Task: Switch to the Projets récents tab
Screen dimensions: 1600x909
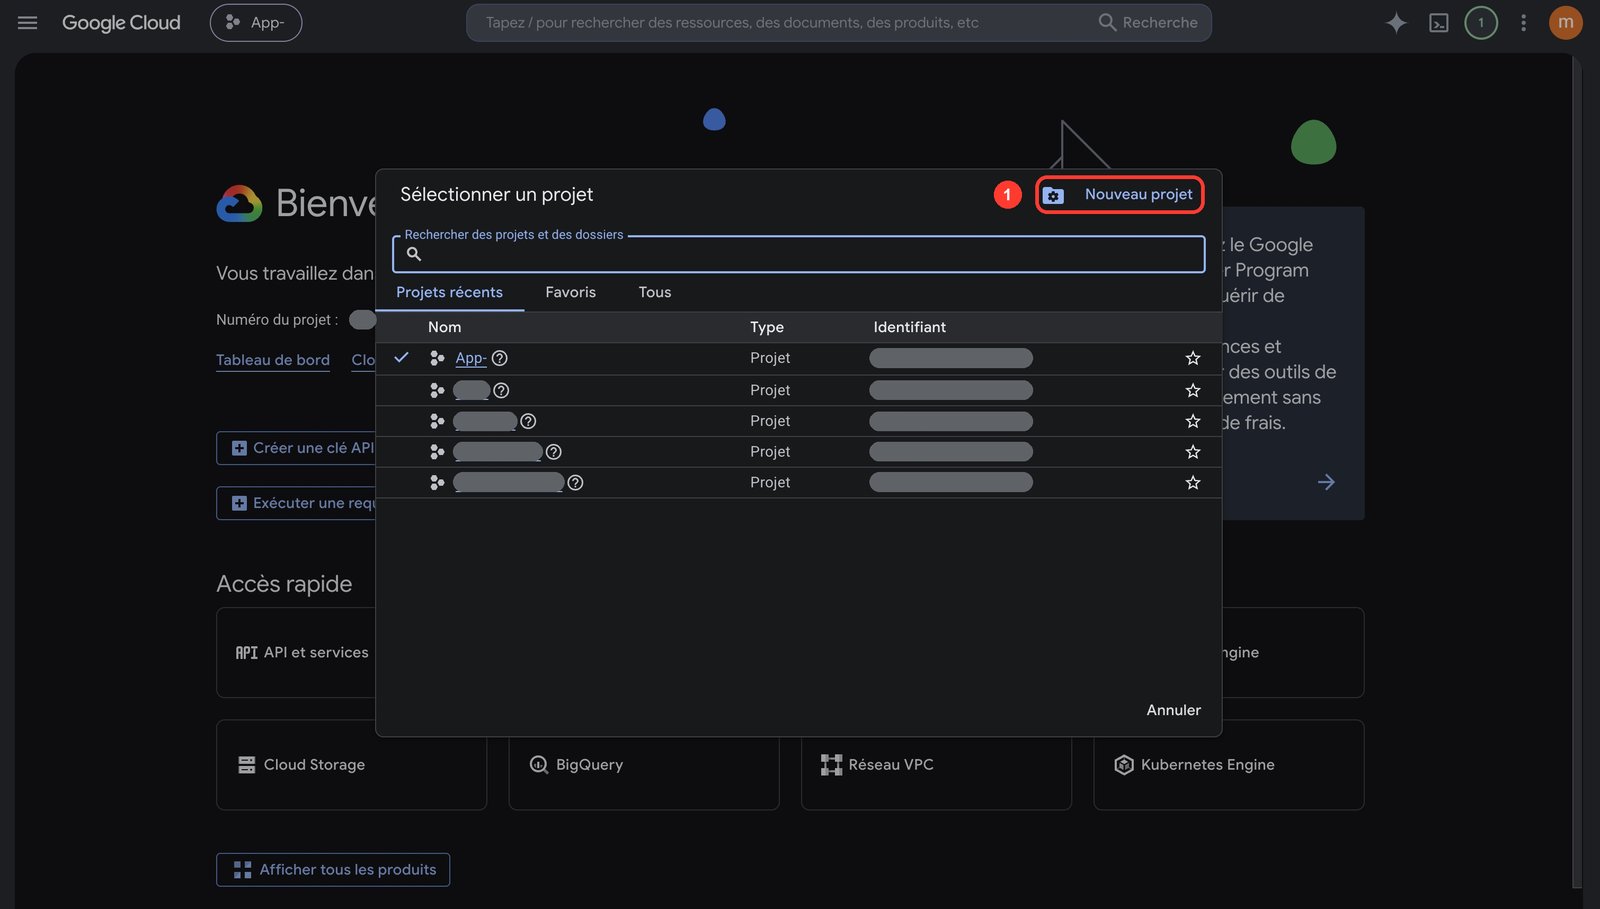Action: tap(449, 292)
